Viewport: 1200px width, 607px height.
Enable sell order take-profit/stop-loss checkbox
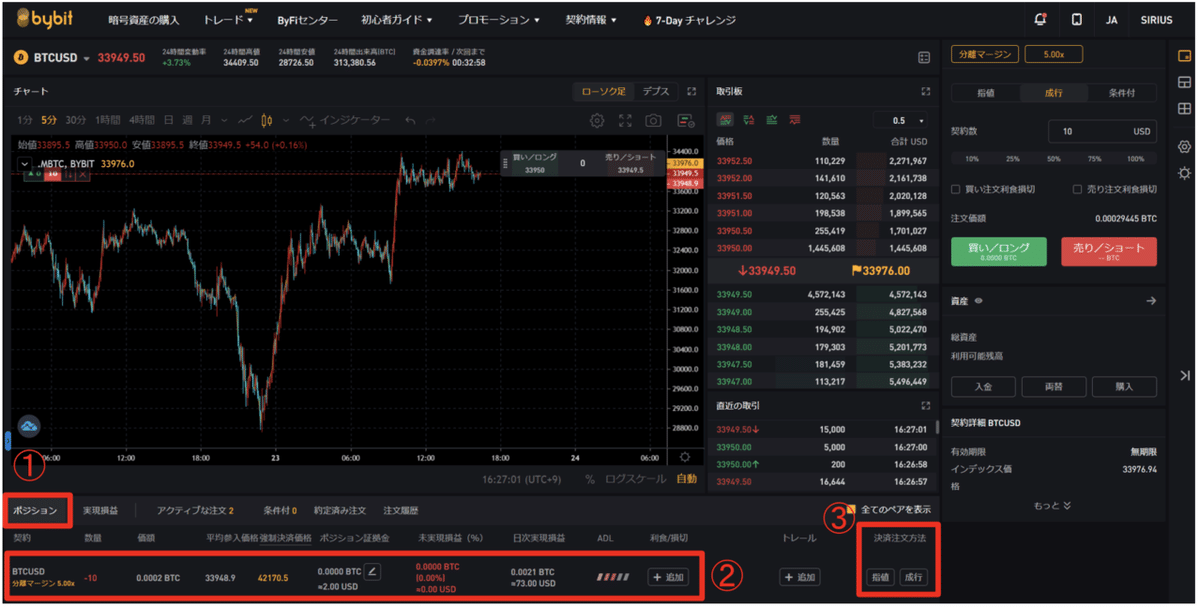click(1077, 189)
